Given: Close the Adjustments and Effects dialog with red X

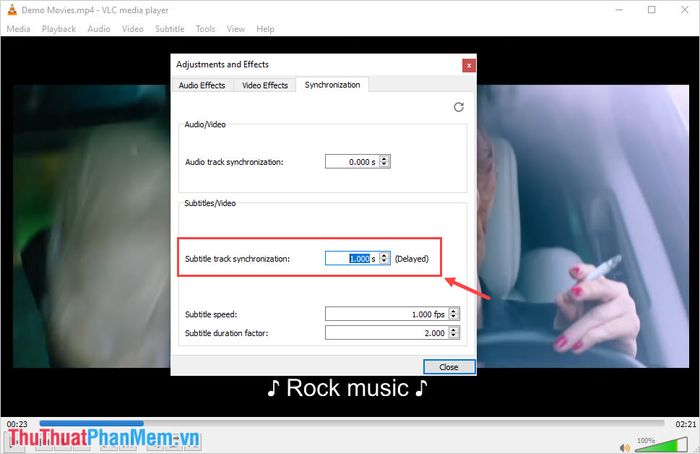Looking at the screenshot, I should 469,66.
